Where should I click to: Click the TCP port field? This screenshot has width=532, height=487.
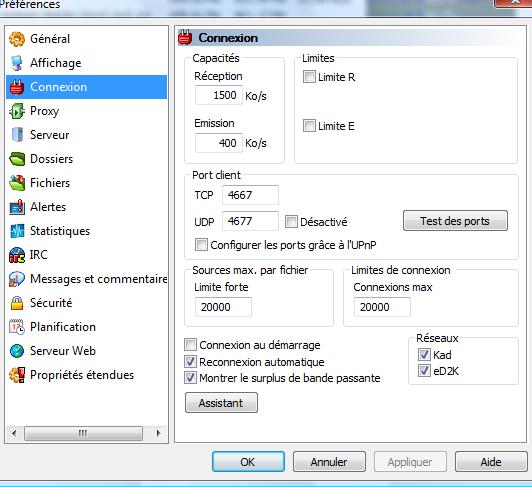250,195
